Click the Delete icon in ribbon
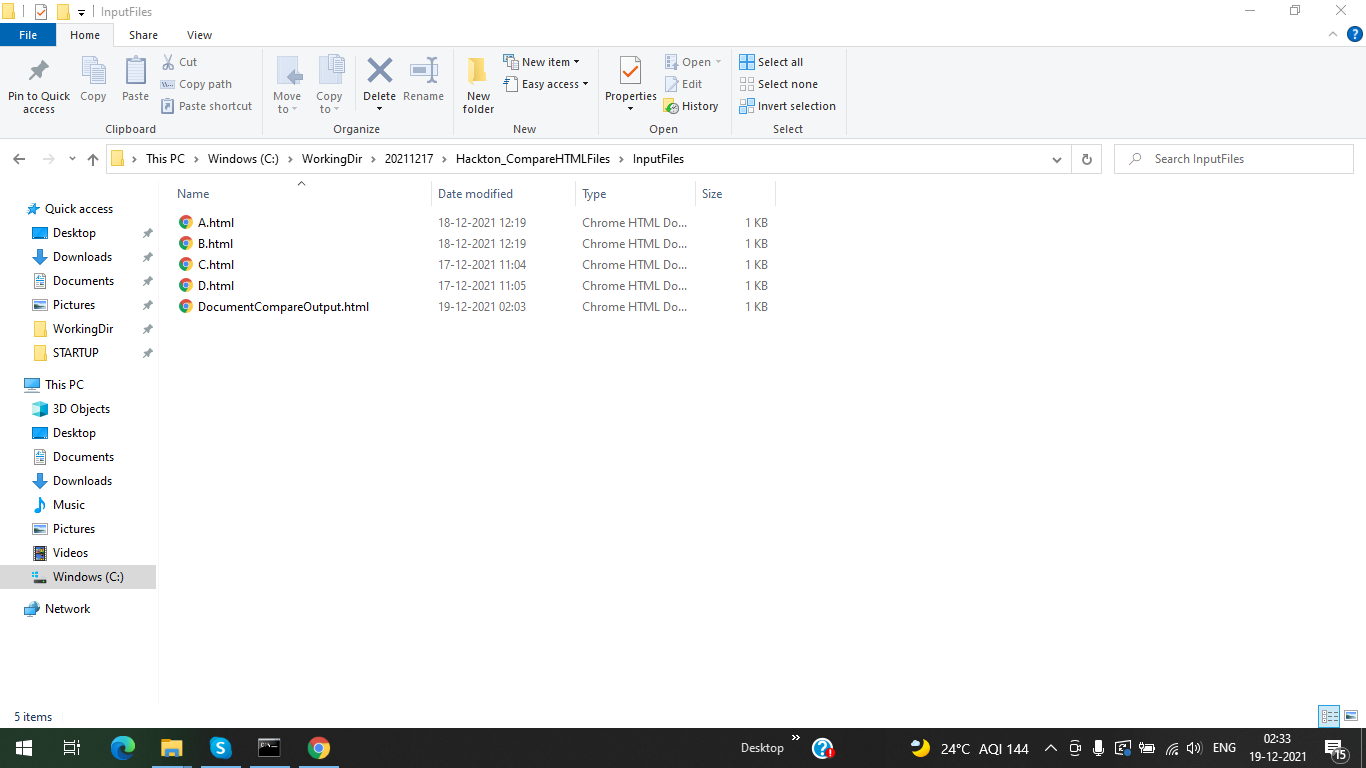The height and width of the screenshot is (768, 1366). coord(379,71)
